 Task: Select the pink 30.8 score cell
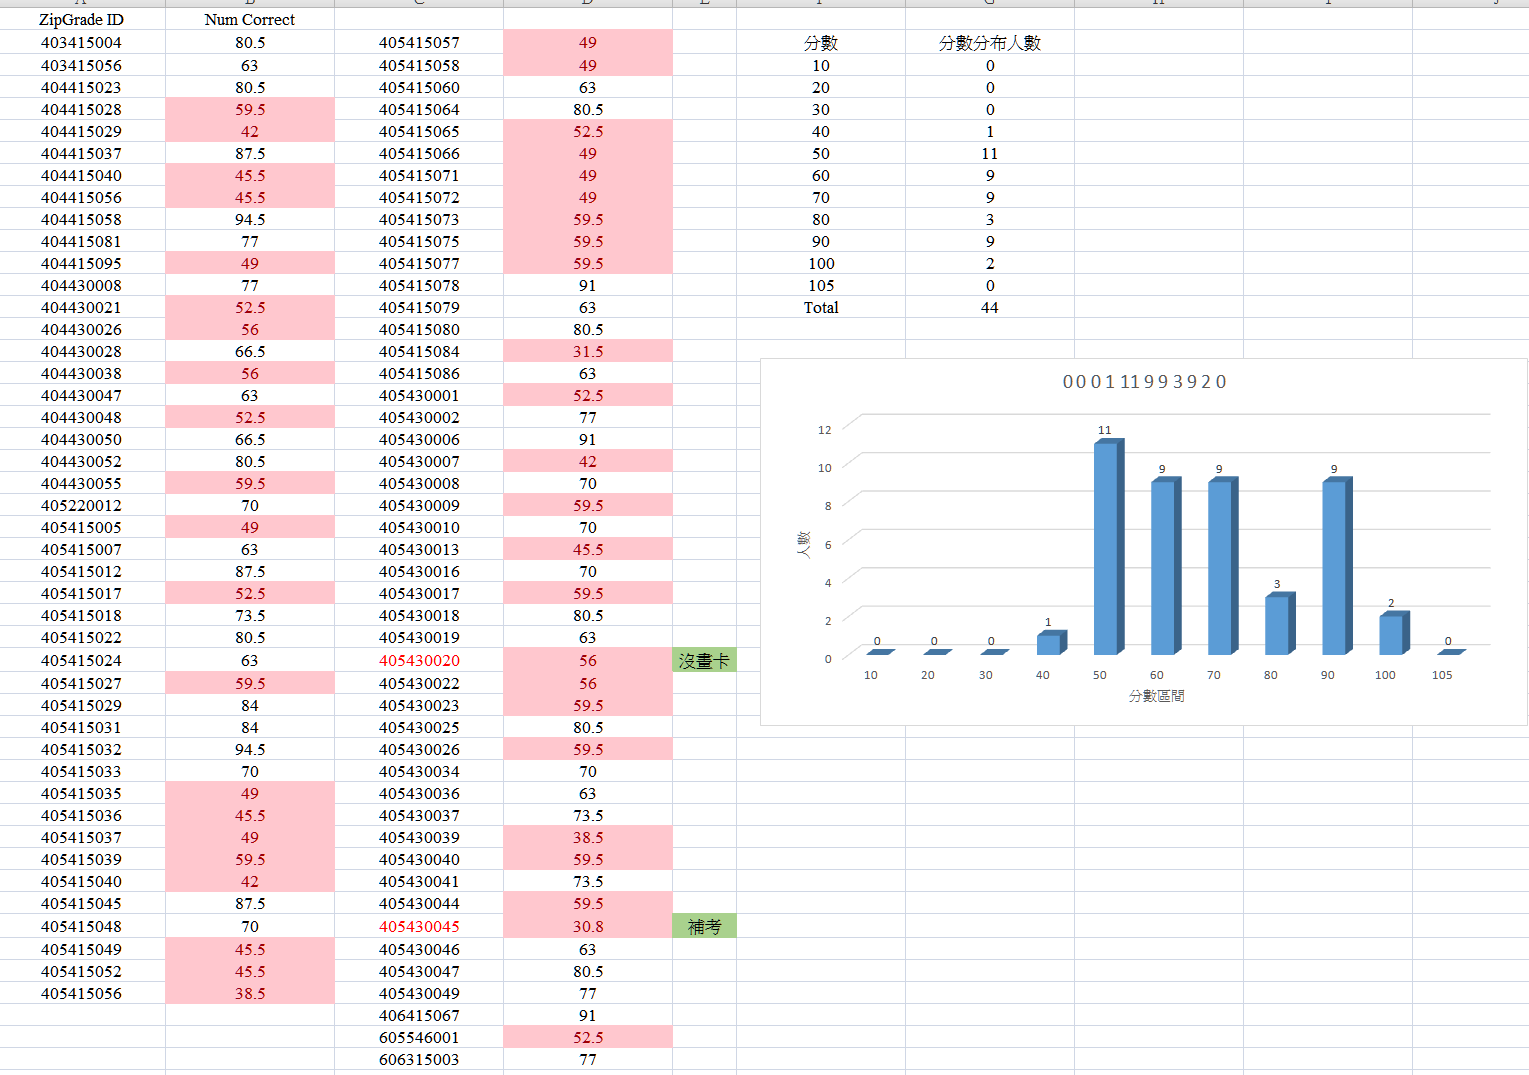(x=587, y=927)
